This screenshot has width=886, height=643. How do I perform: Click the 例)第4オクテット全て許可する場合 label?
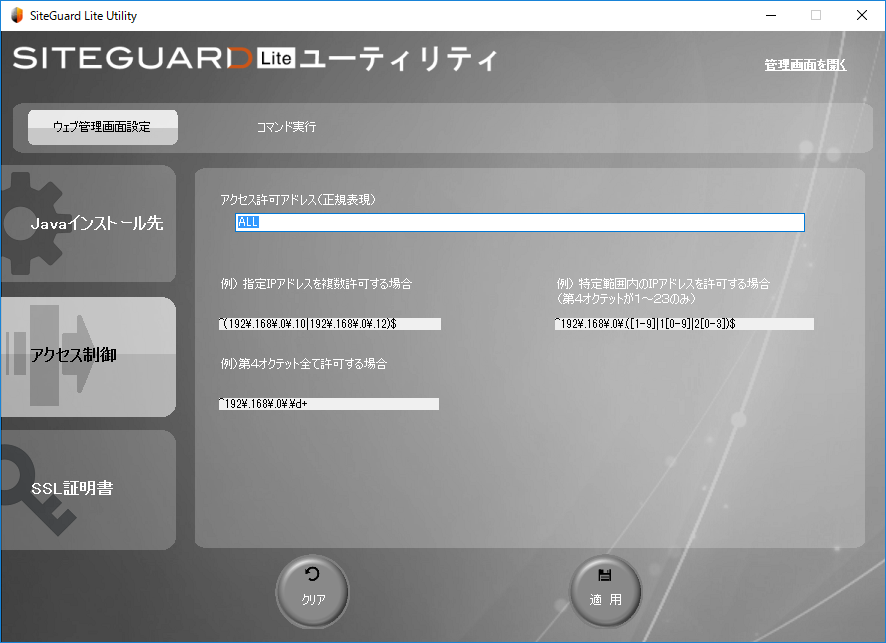[x=303, y=363]
